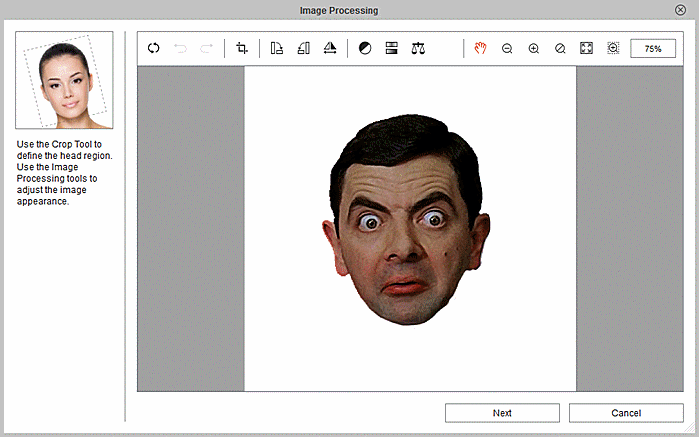This screenshot has width=699, height=437.
Task: Zoom out with minus magnifier
Action: point(507,49)
